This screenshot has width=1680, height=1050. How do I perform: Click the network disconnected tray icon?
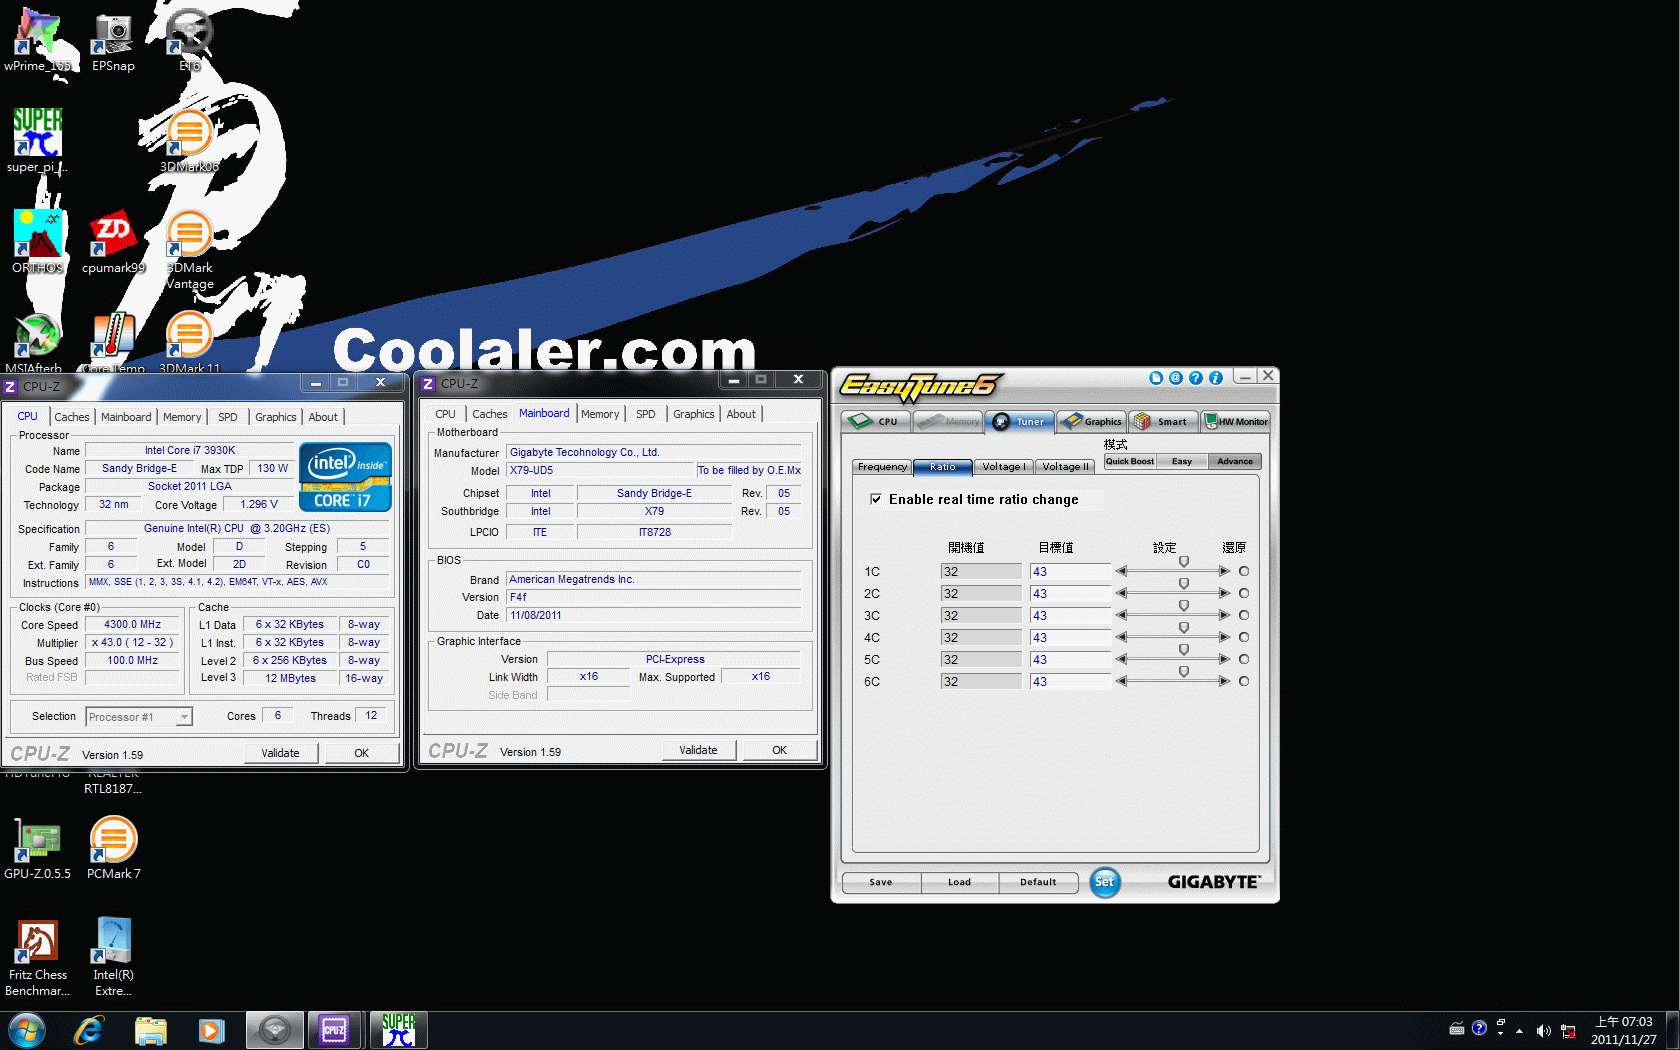pos(1568,1030)
